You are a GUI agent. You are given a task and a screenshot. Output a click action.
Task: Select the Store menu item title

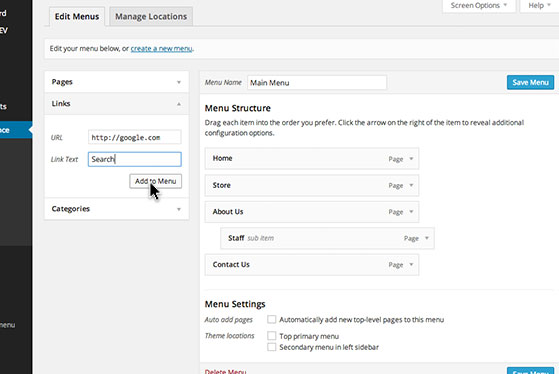click(x=221, y=185)
